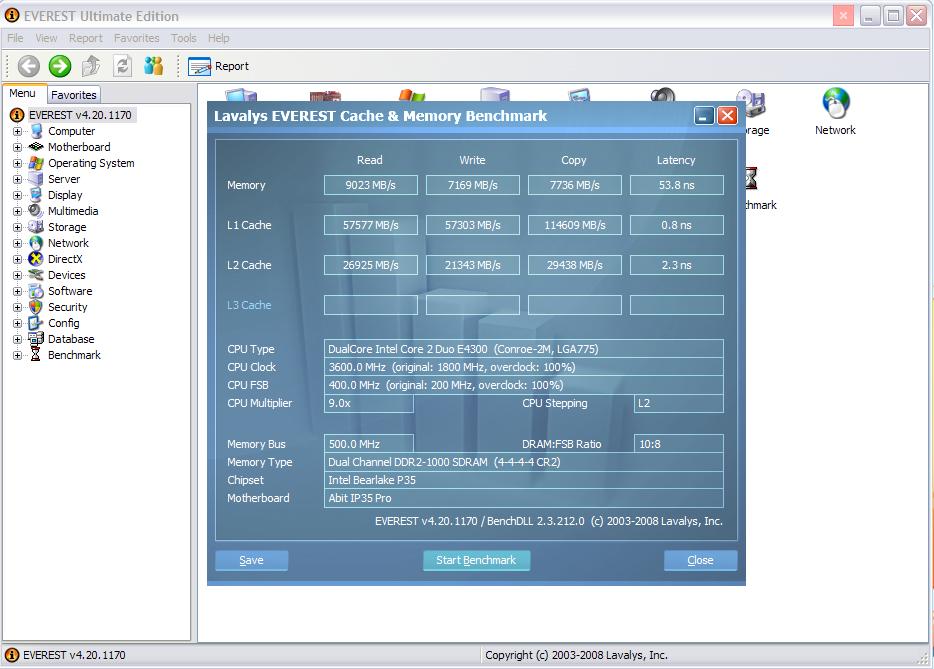Expand the Benchmark tree node
Screen dimensions: 934x669
coord(17,356)
